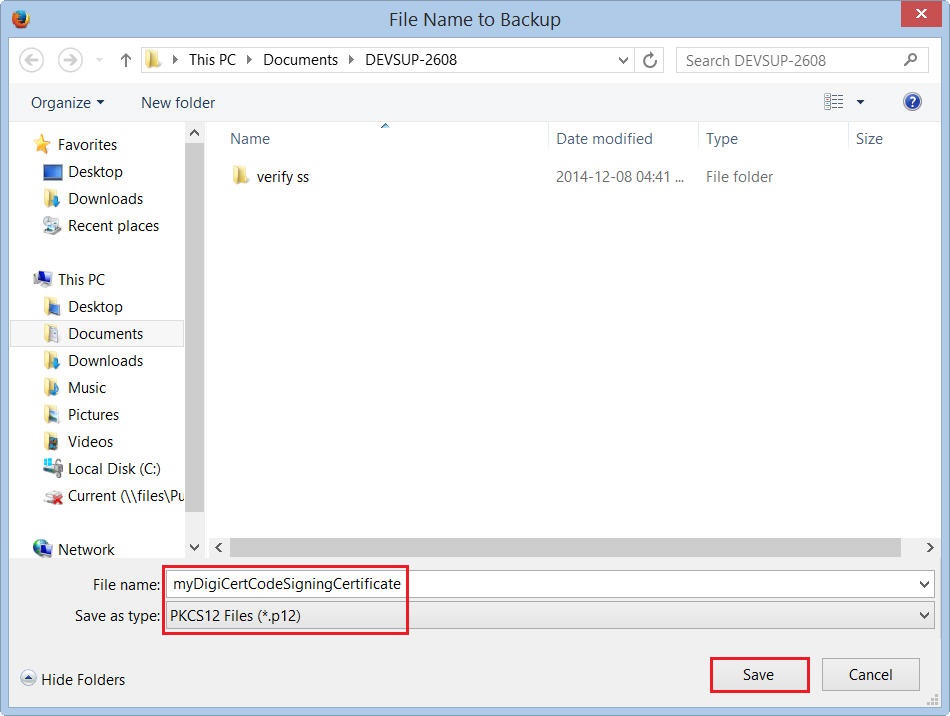Sort files by Name column
Image resolution: width=950 pixels, height=716 pixels.
250,139
